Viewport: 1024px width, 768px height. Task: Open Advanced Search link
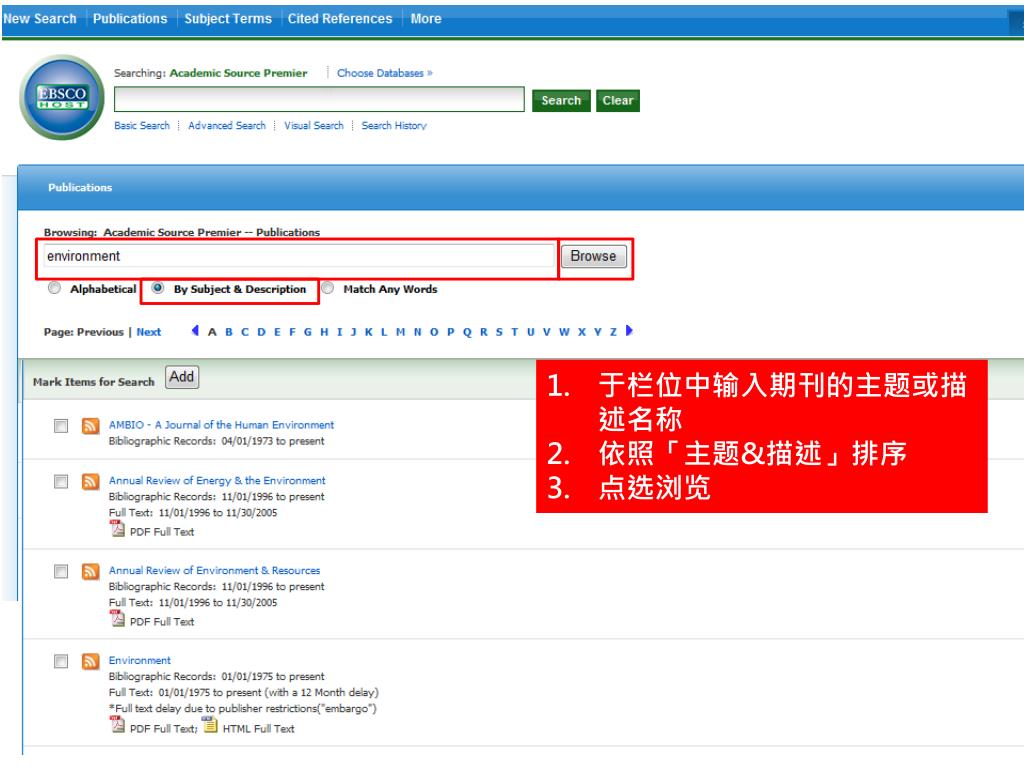[227, 125]
